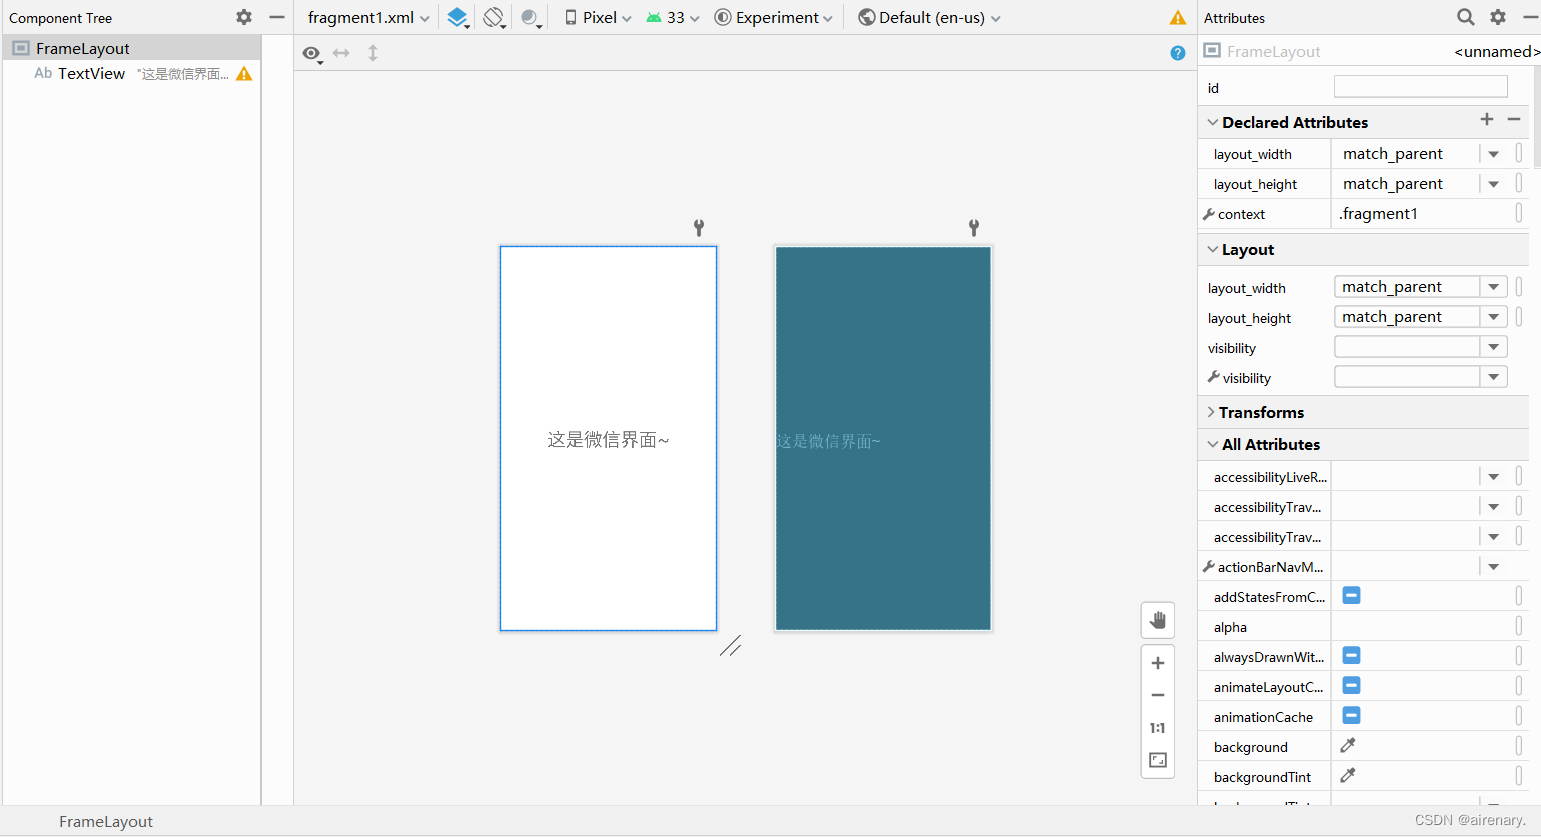Open declared layout_width value dropdown arrow
The height and width of the screenshot is (837, 1541).
pyautogui.click(x=1494, y=154)
